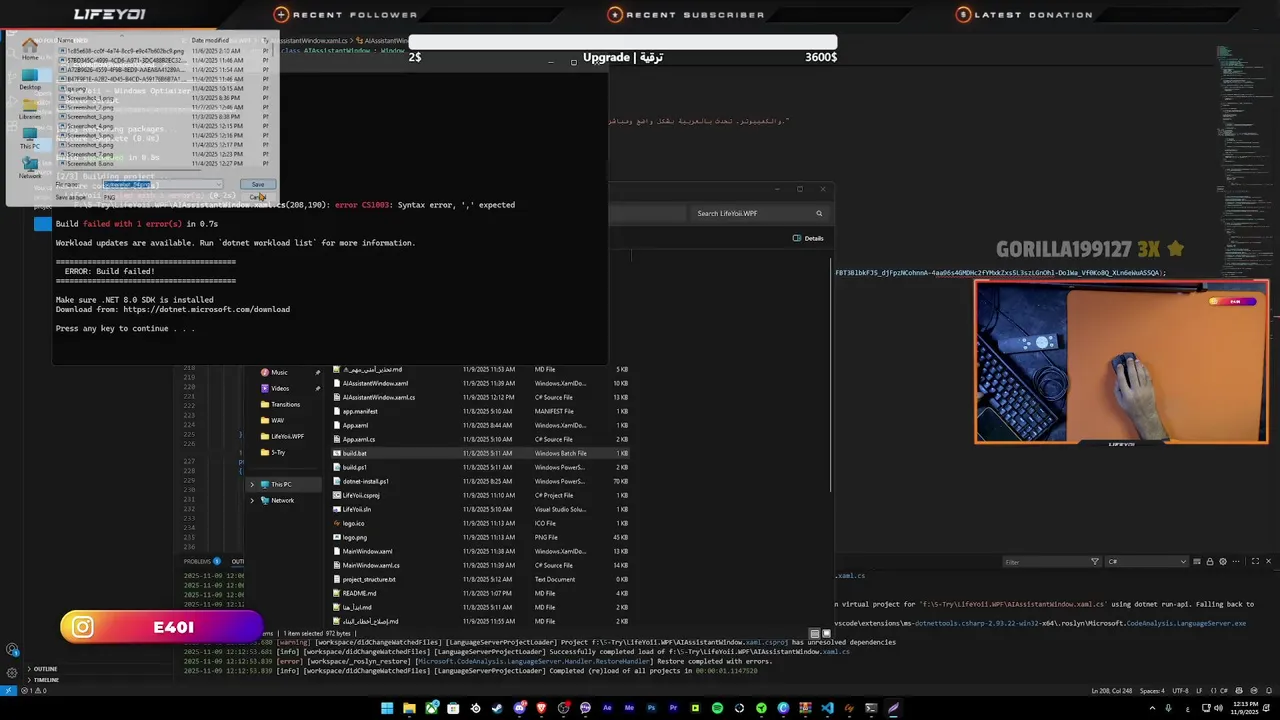Viewport: 1280px width, 720px height.
Task: Sort by Date modified in Save dialog
Action: 210,40
